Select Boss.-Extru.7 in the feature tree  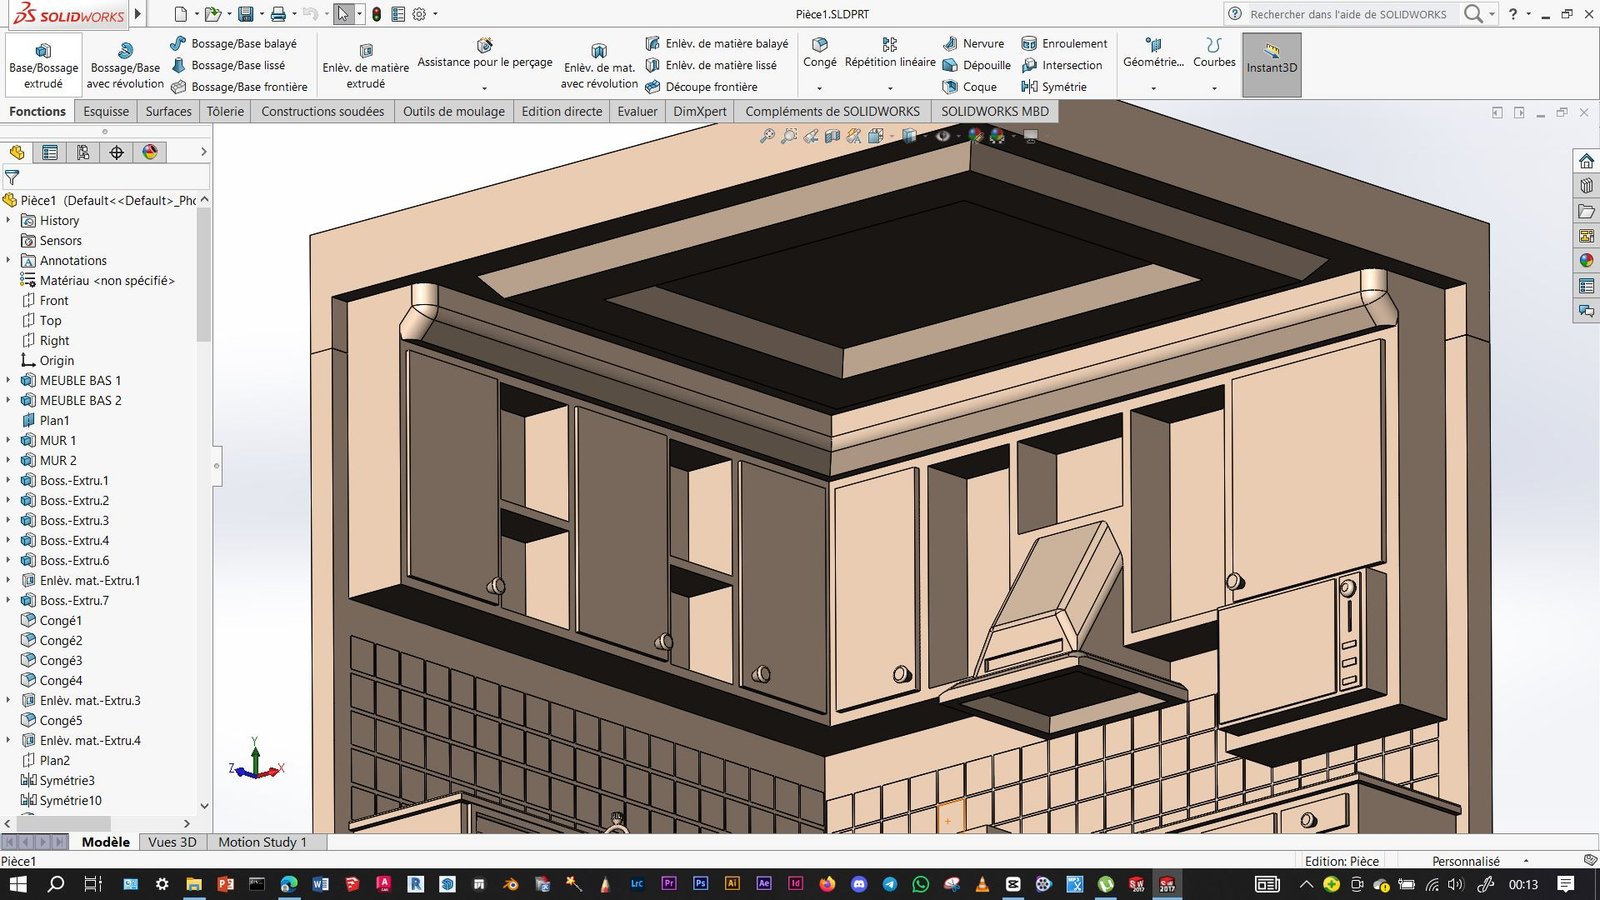74,600
